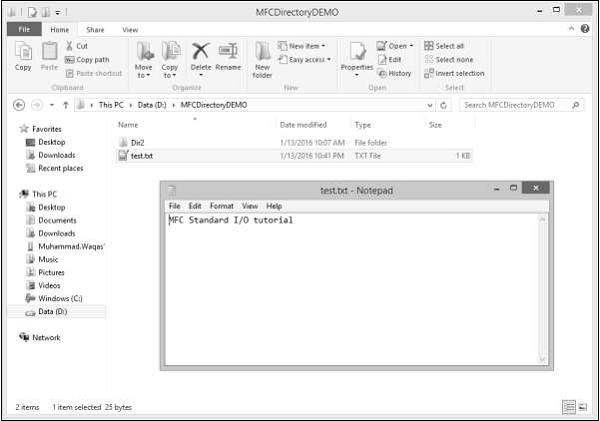Image resolution: width=600 pixels, height=421 pixels.
Task: Click the Rename icon in ribbon
Action: click(x=228, y=56)
